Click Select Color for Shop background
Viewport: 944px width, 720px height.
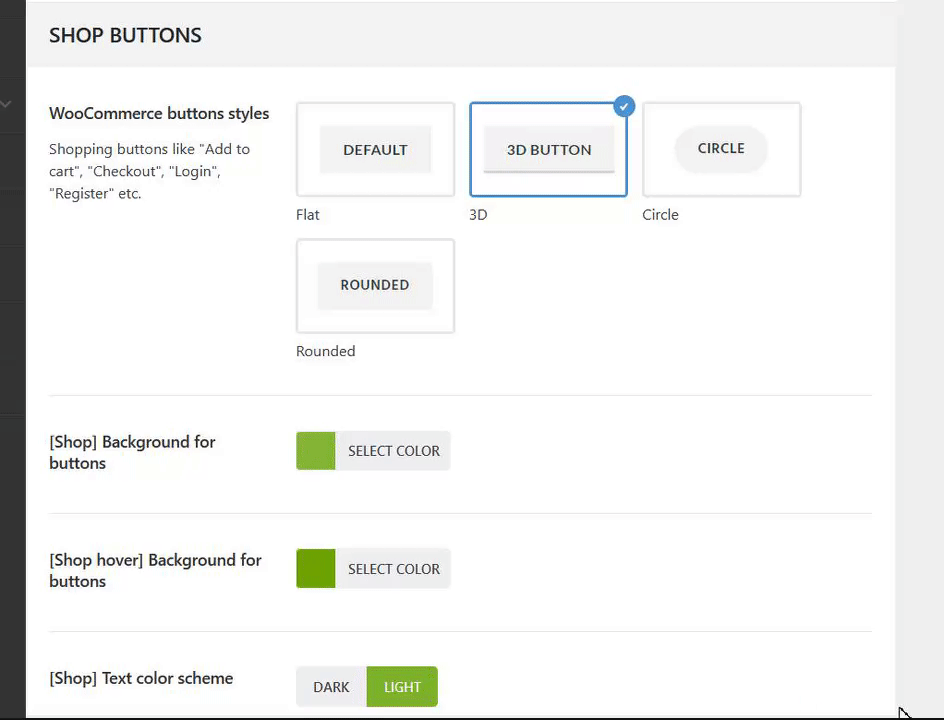(393, 451)
